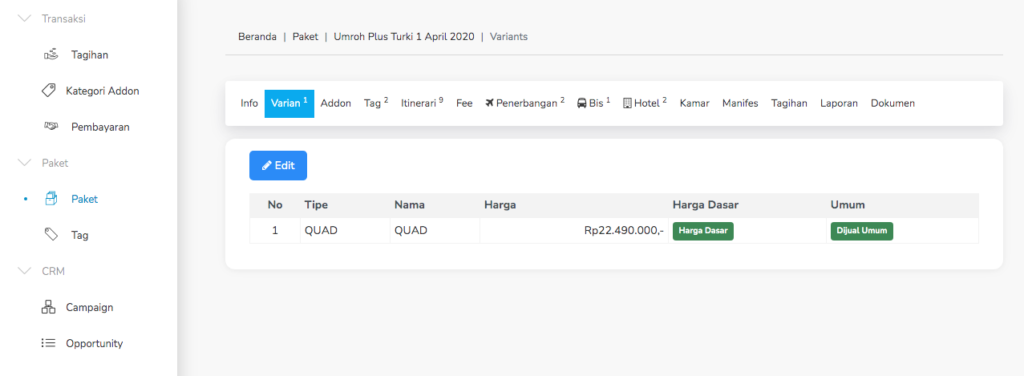Collapse the Paket sidebar section chevron

pyautogui.click(x=25, y=163)
